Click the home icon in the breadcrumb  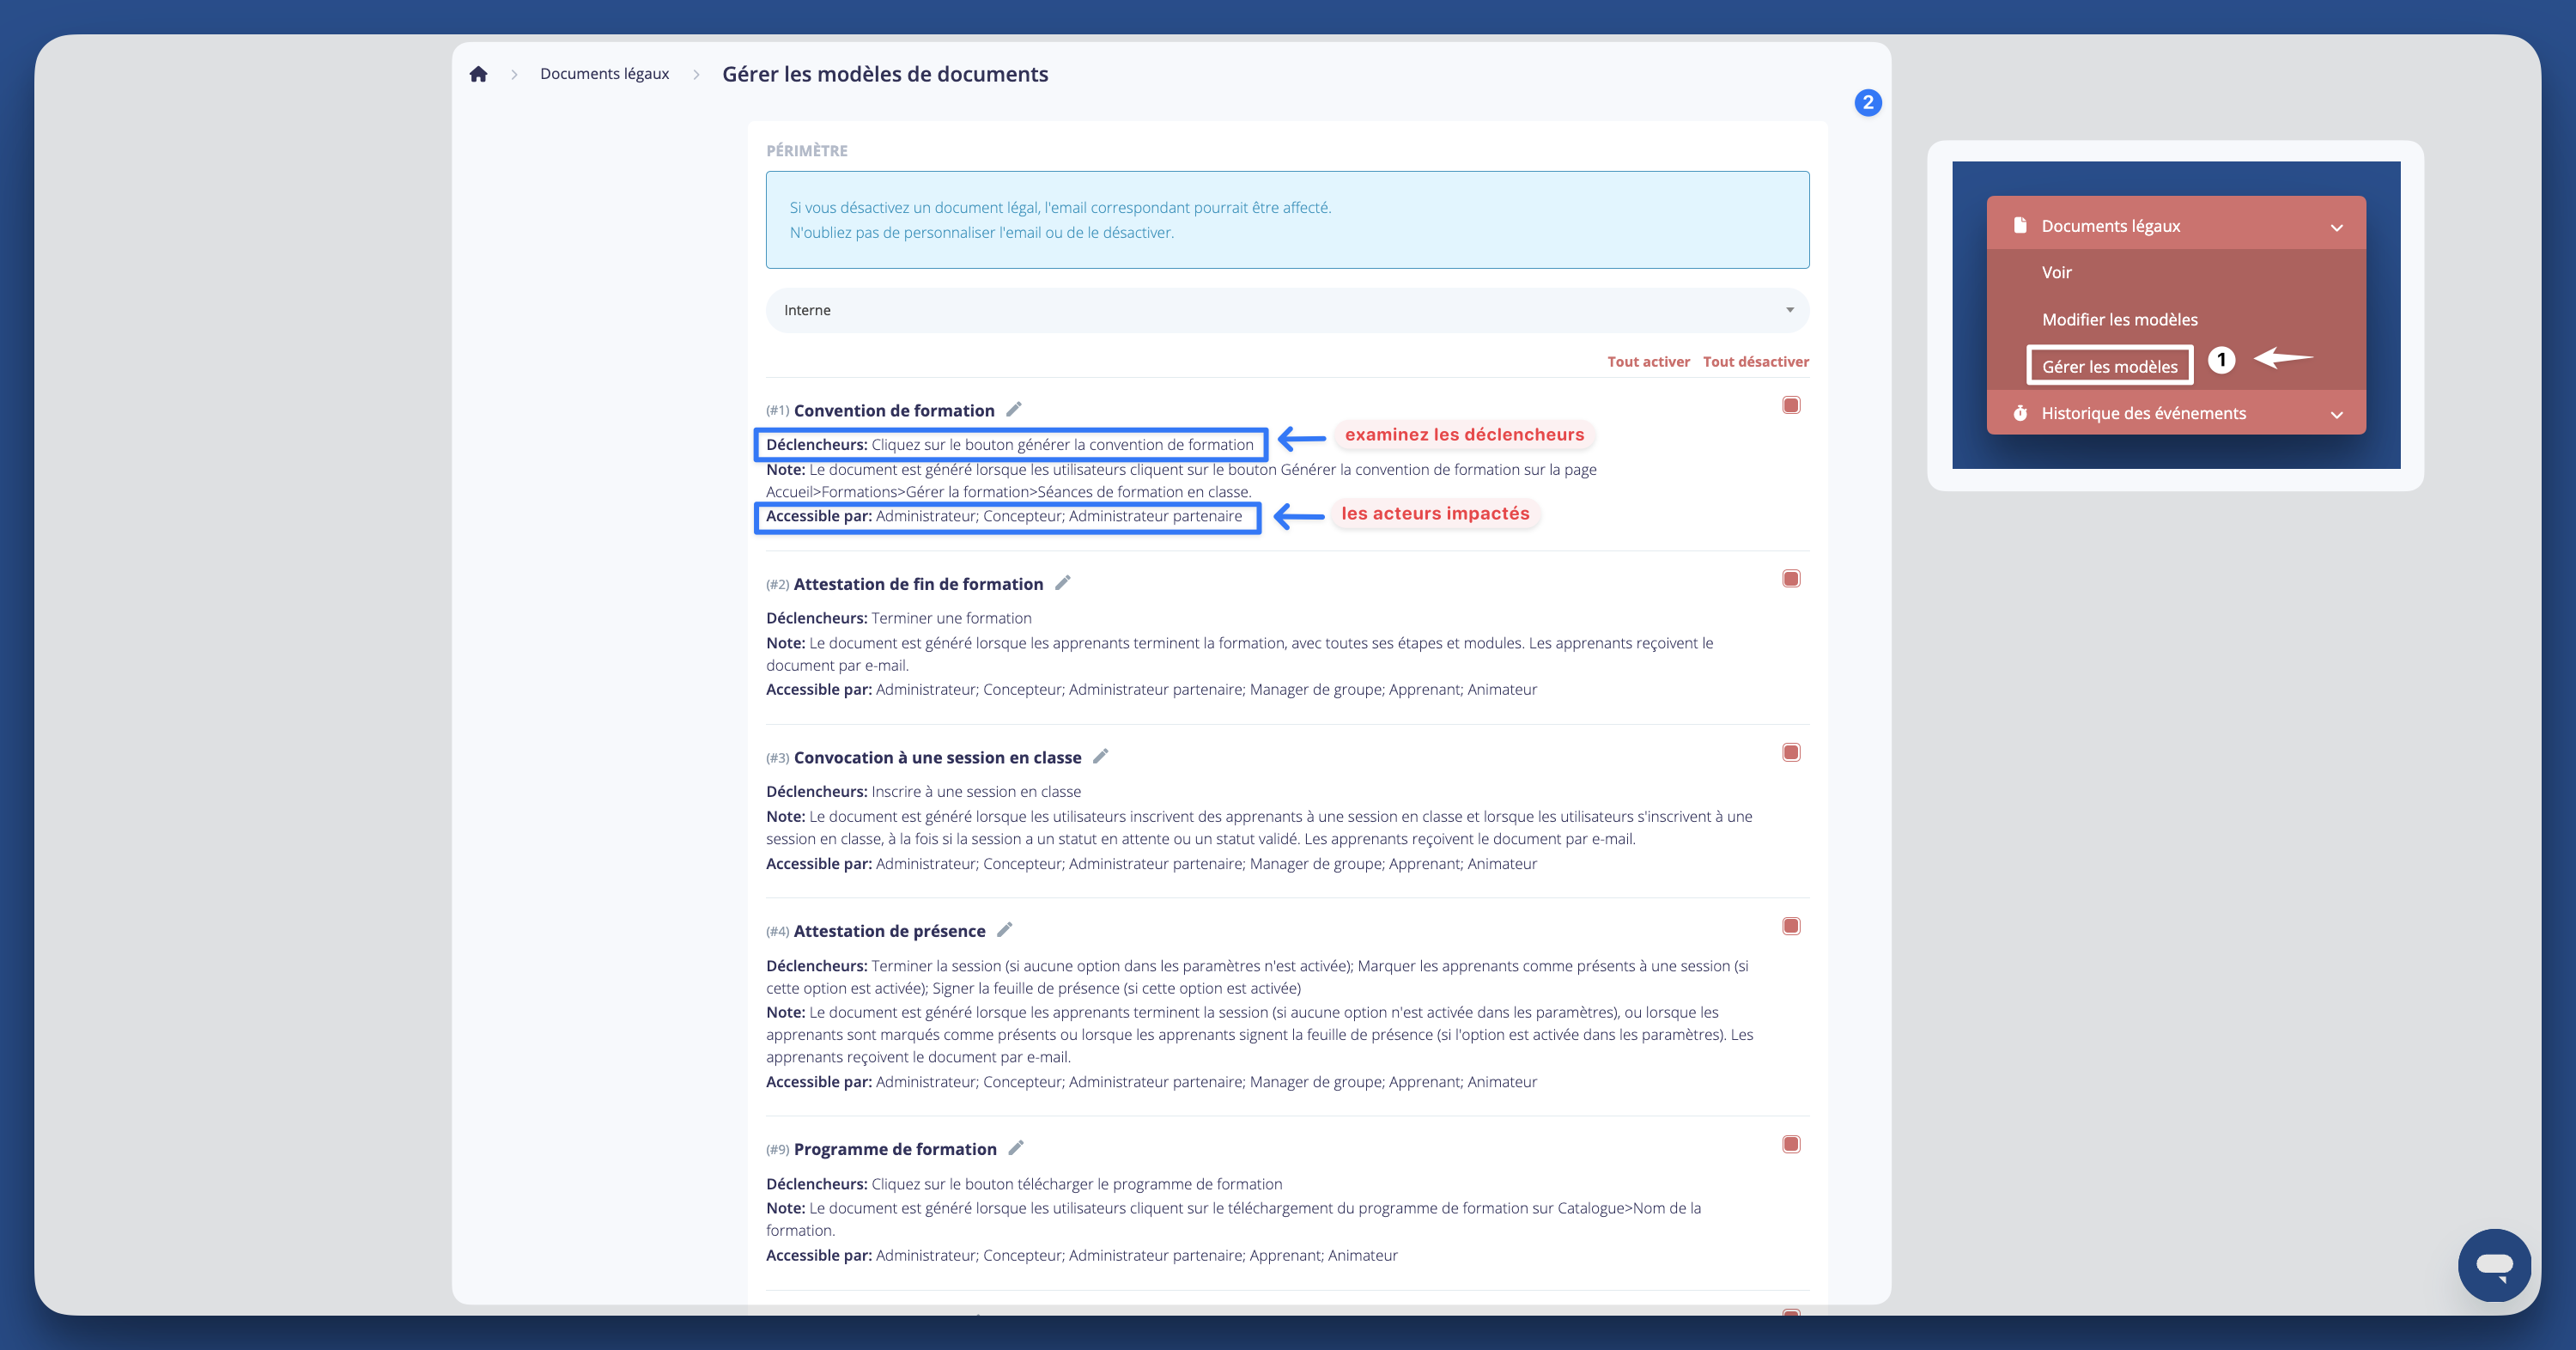(478, 73)
